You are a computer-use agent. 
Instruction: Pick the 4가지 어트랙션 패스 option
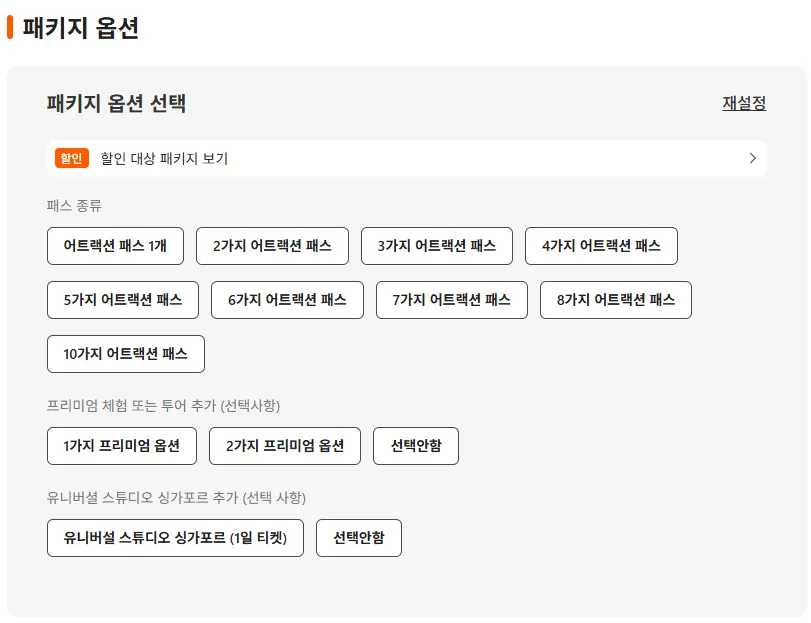(601, 246)
